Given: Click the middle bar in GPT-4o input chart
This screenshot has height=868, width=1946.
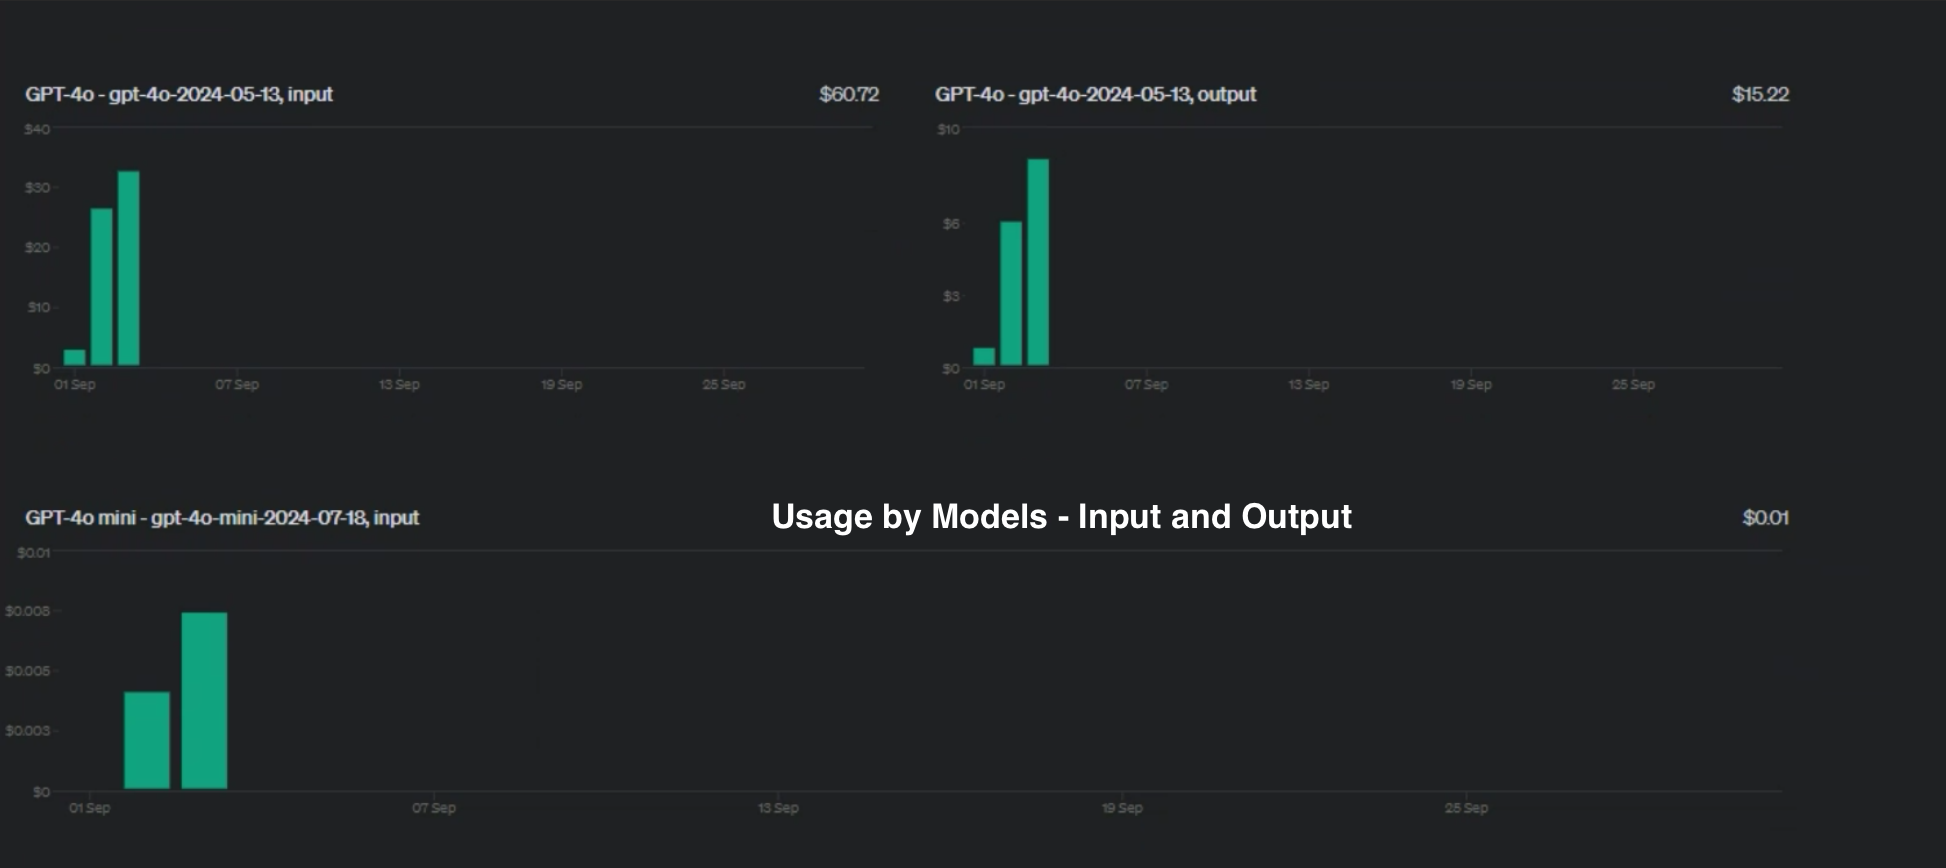Looking at the screenshot, I should [102, 286].
